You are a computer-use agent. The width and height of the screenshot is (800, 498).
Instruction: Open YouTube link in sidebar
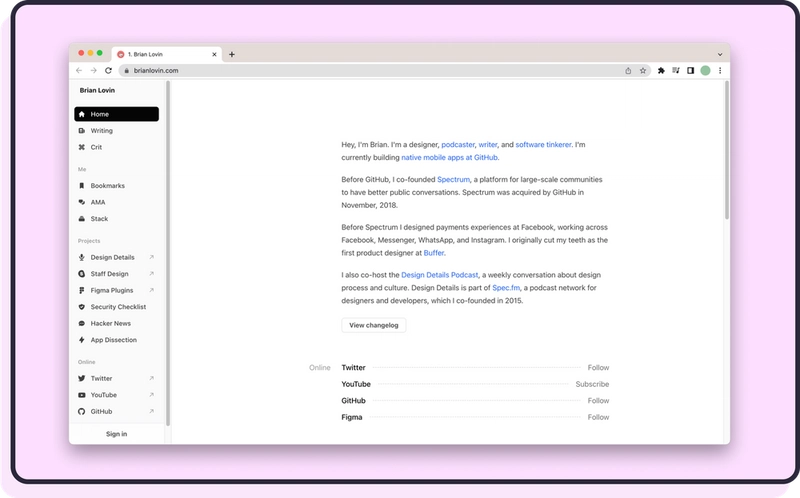point(116,395)
